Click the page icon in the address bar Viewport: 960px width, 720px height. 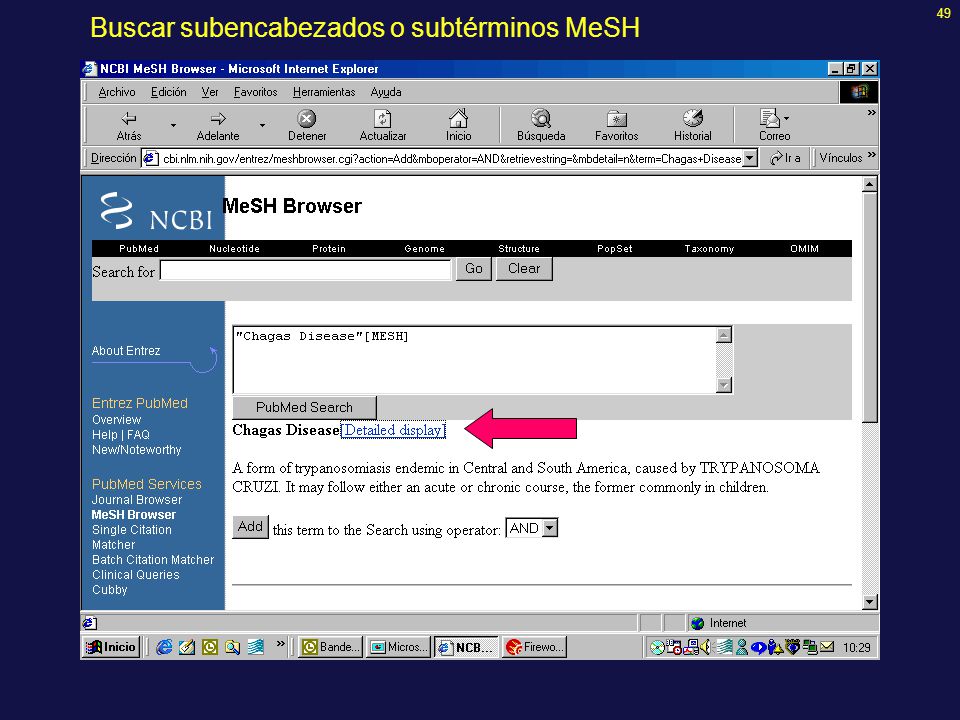coord(150,159)
